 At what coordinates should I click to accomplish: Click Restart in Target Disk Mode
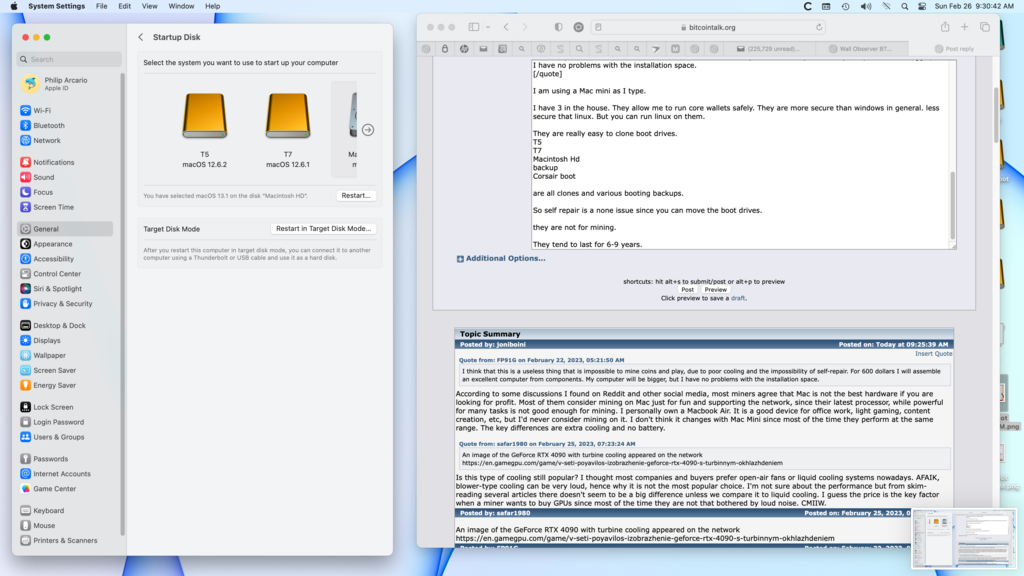coord(323,229)
